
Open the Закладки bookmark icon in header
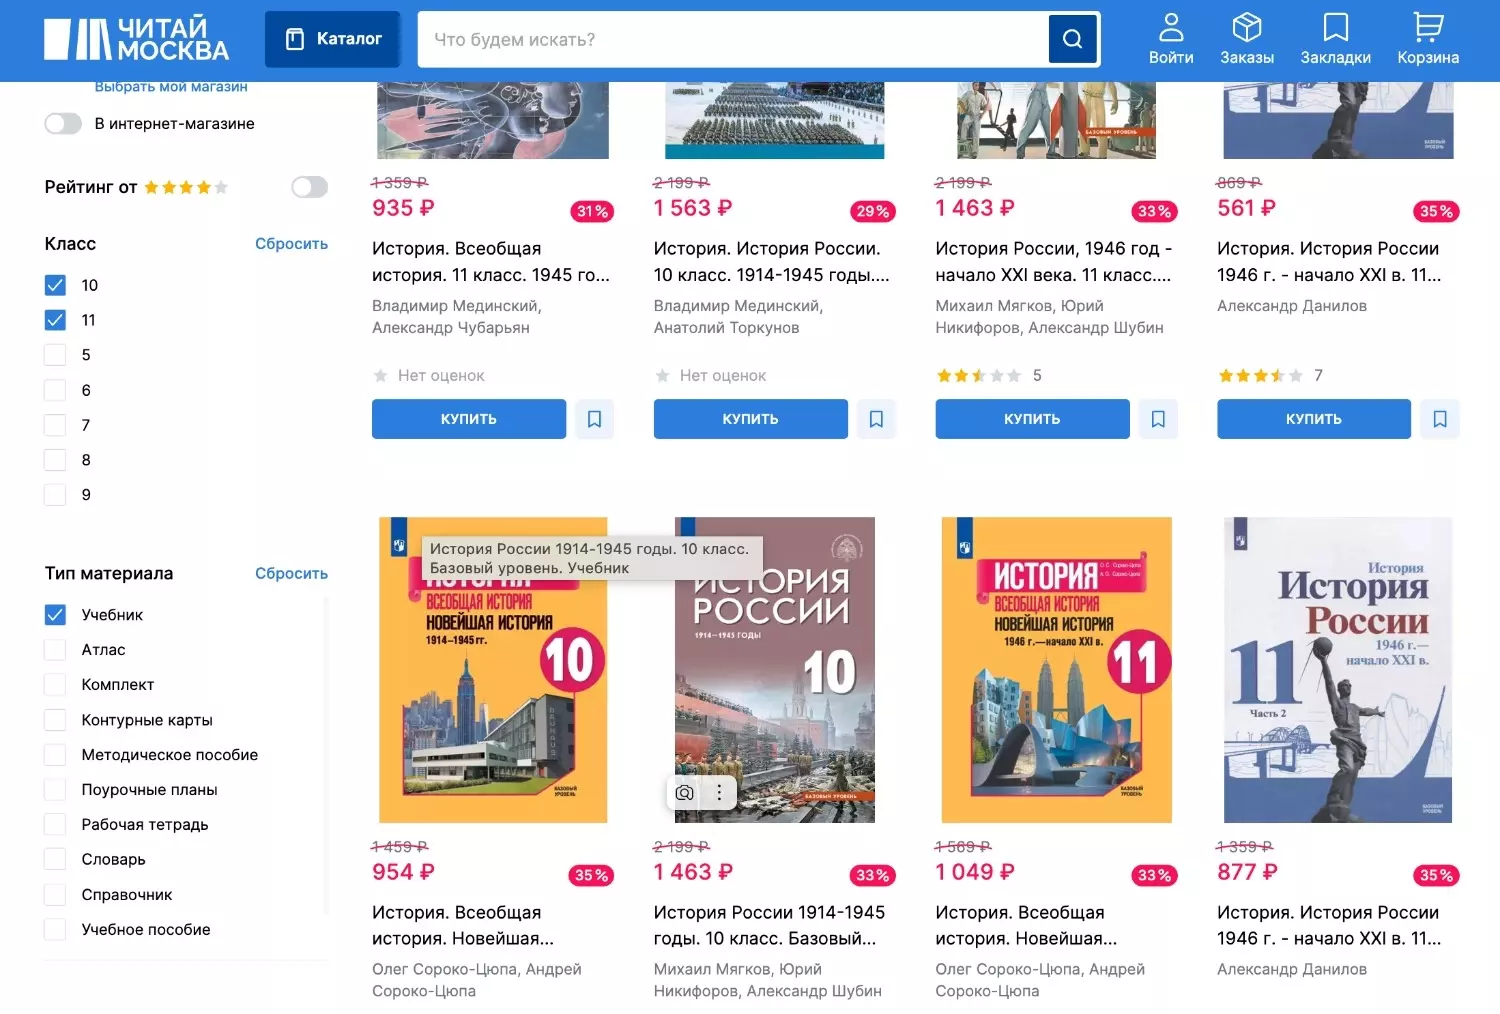tap(1335, 39)
